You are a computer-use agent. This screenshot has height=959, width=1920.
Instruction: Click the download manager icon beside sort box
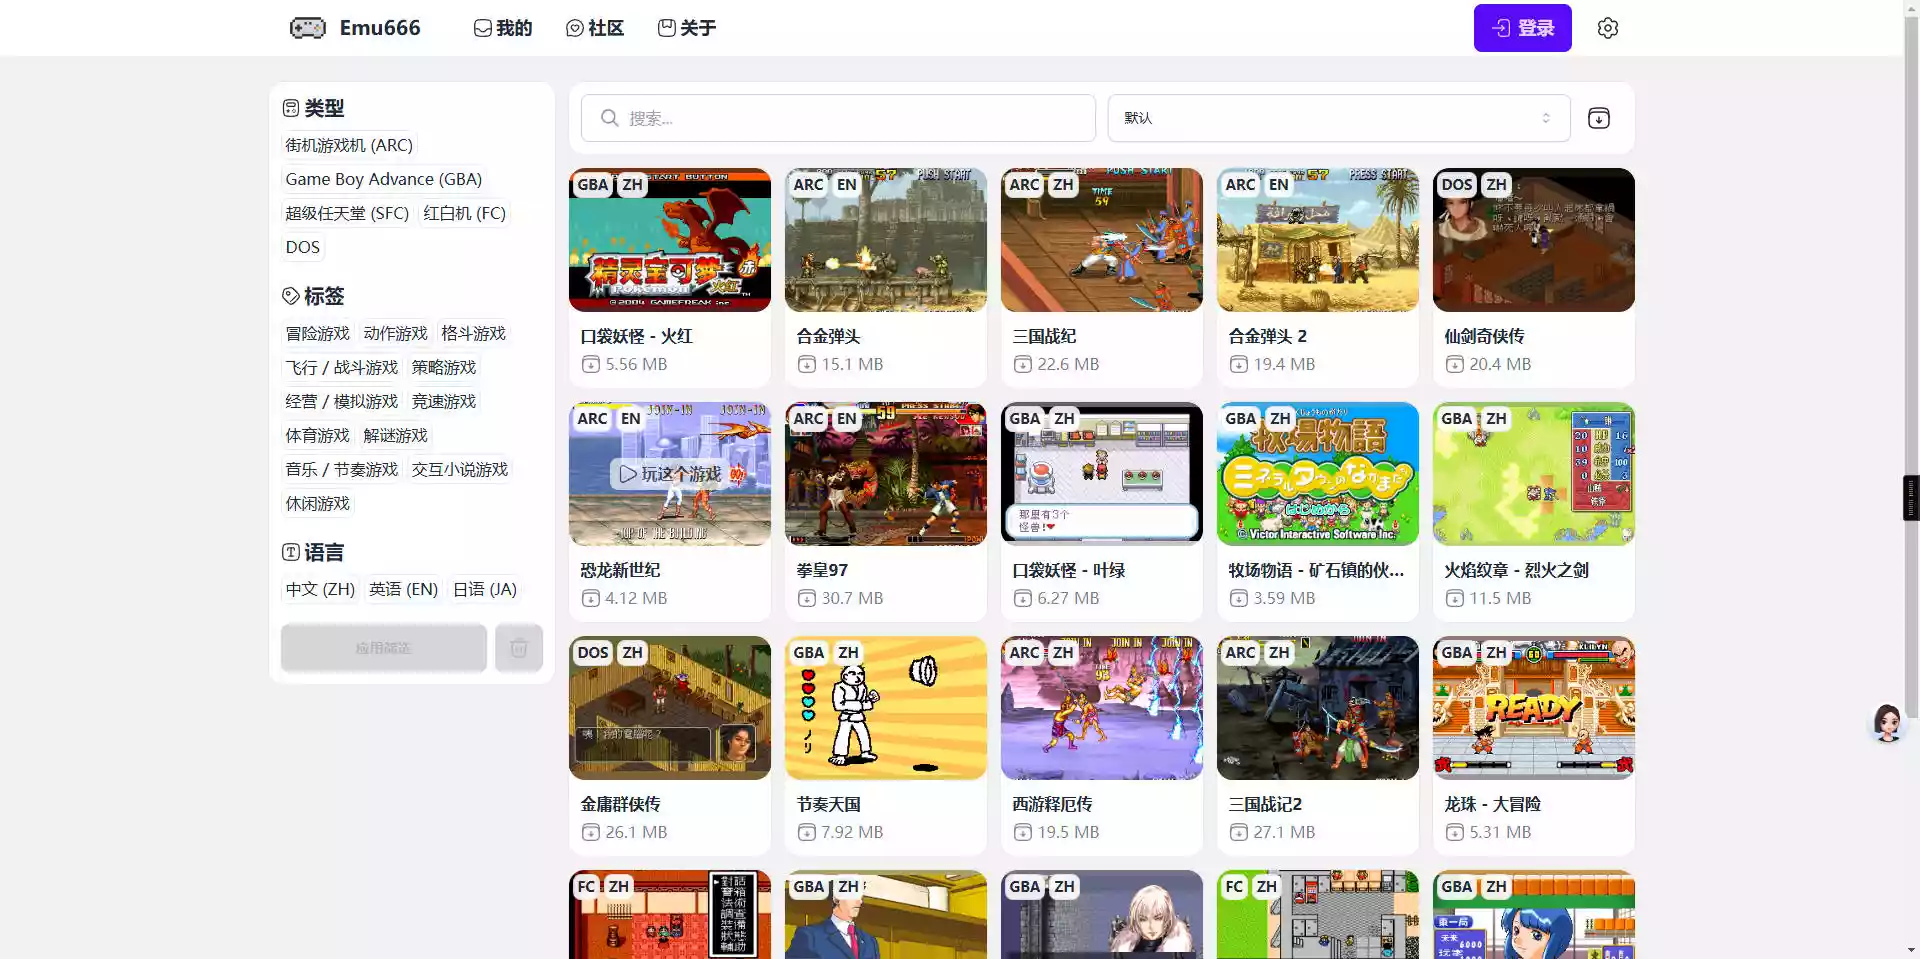1599,118
